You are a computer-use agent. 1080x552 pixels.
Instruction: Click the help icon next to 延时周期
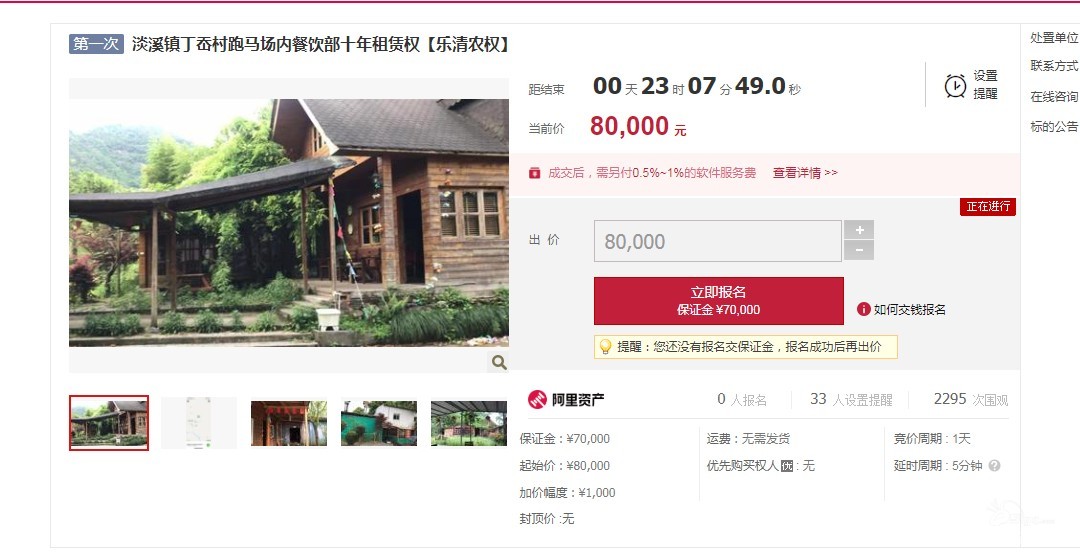click(x=994, y=466)
